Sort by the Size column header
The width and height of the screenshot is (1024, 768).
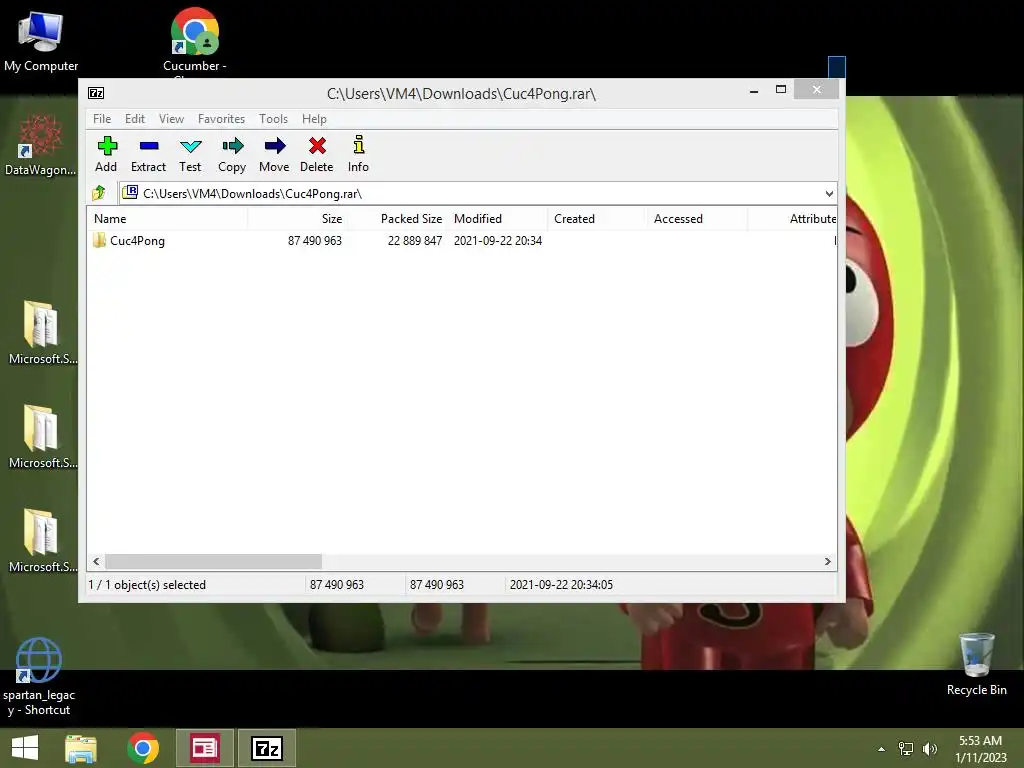coord(297,219)
